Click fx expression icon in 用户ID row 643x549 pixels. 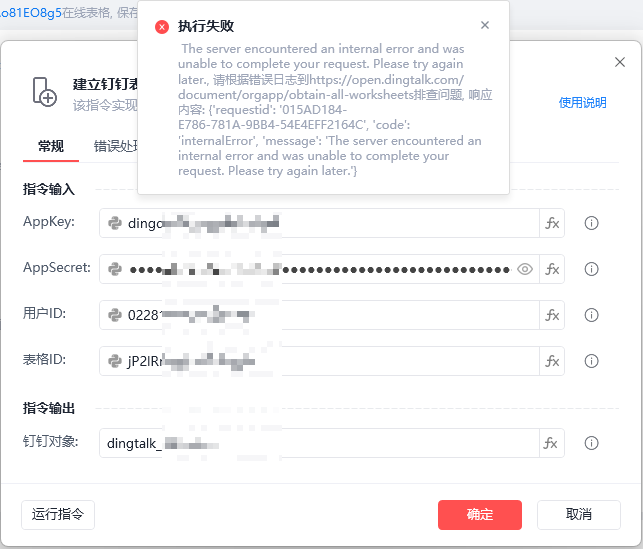click(x=552, y=315)
